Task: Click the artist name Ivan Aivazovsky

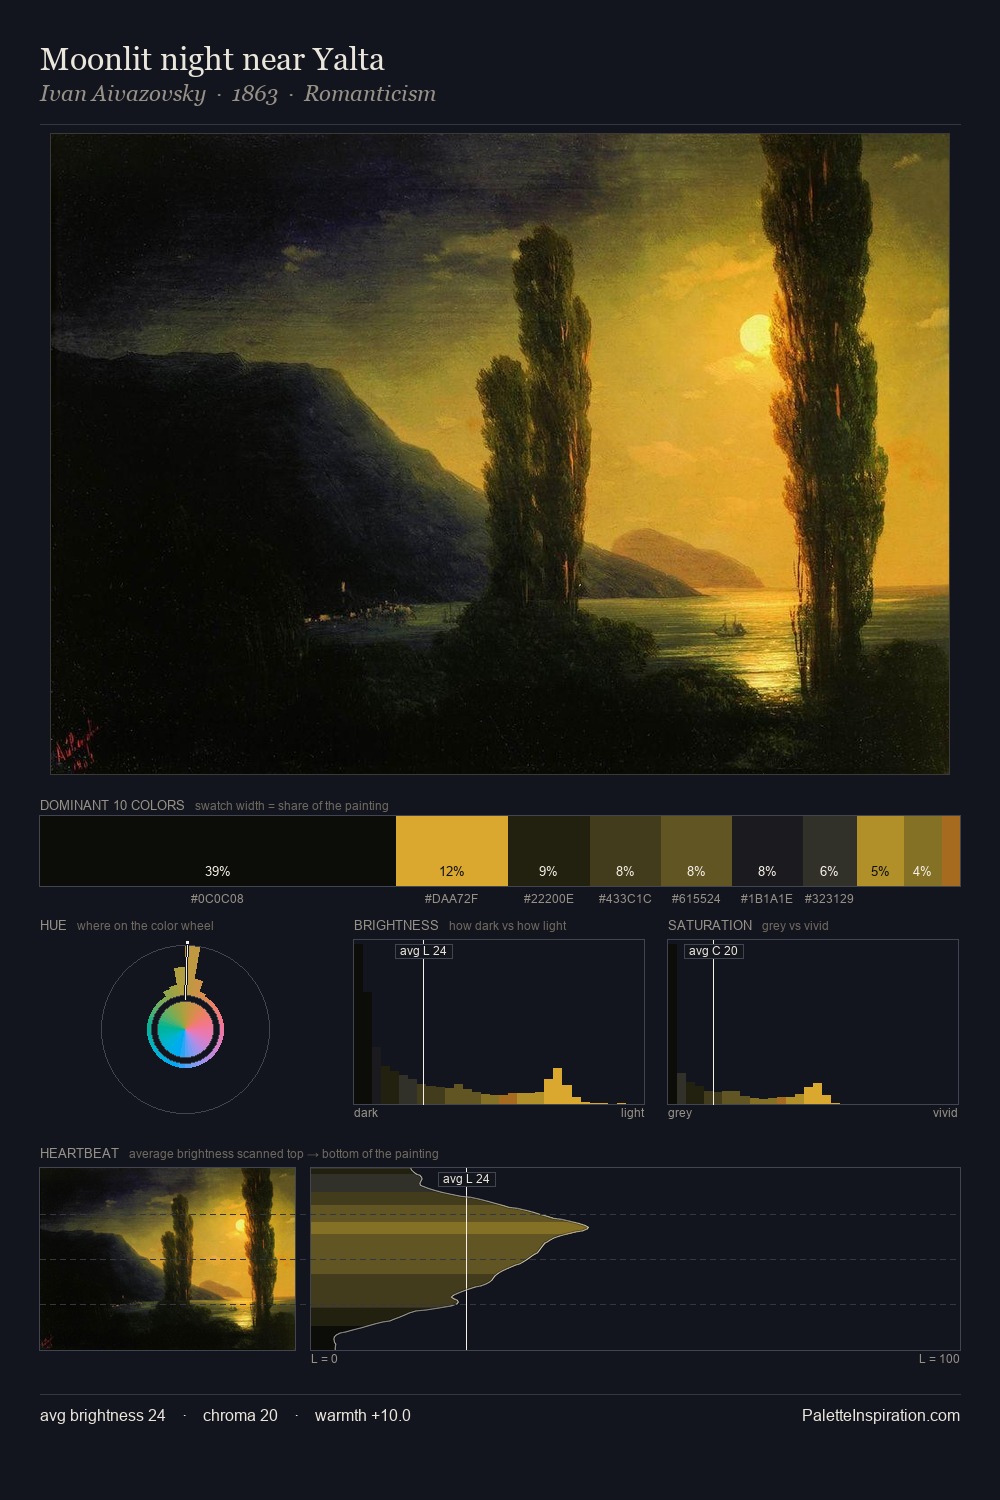Action: [x=122, y=94]
